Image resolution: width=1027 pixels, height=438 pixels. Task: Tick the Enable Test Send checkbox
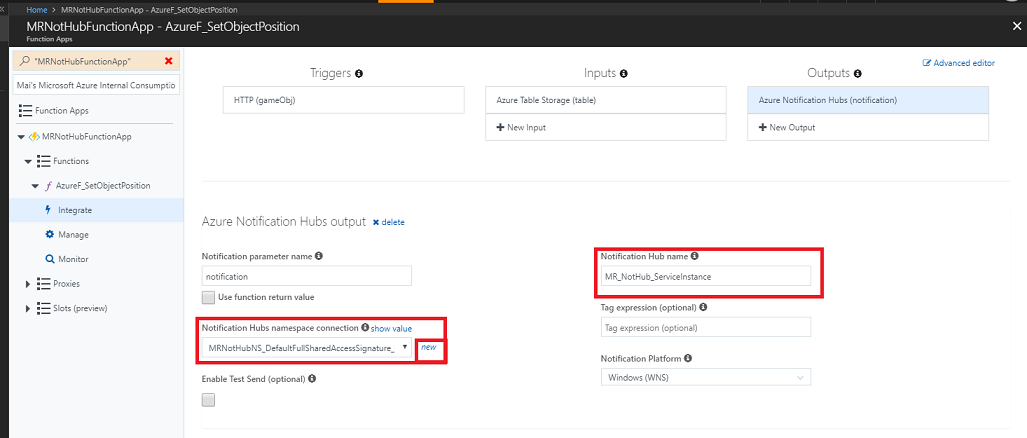[208, 400]
